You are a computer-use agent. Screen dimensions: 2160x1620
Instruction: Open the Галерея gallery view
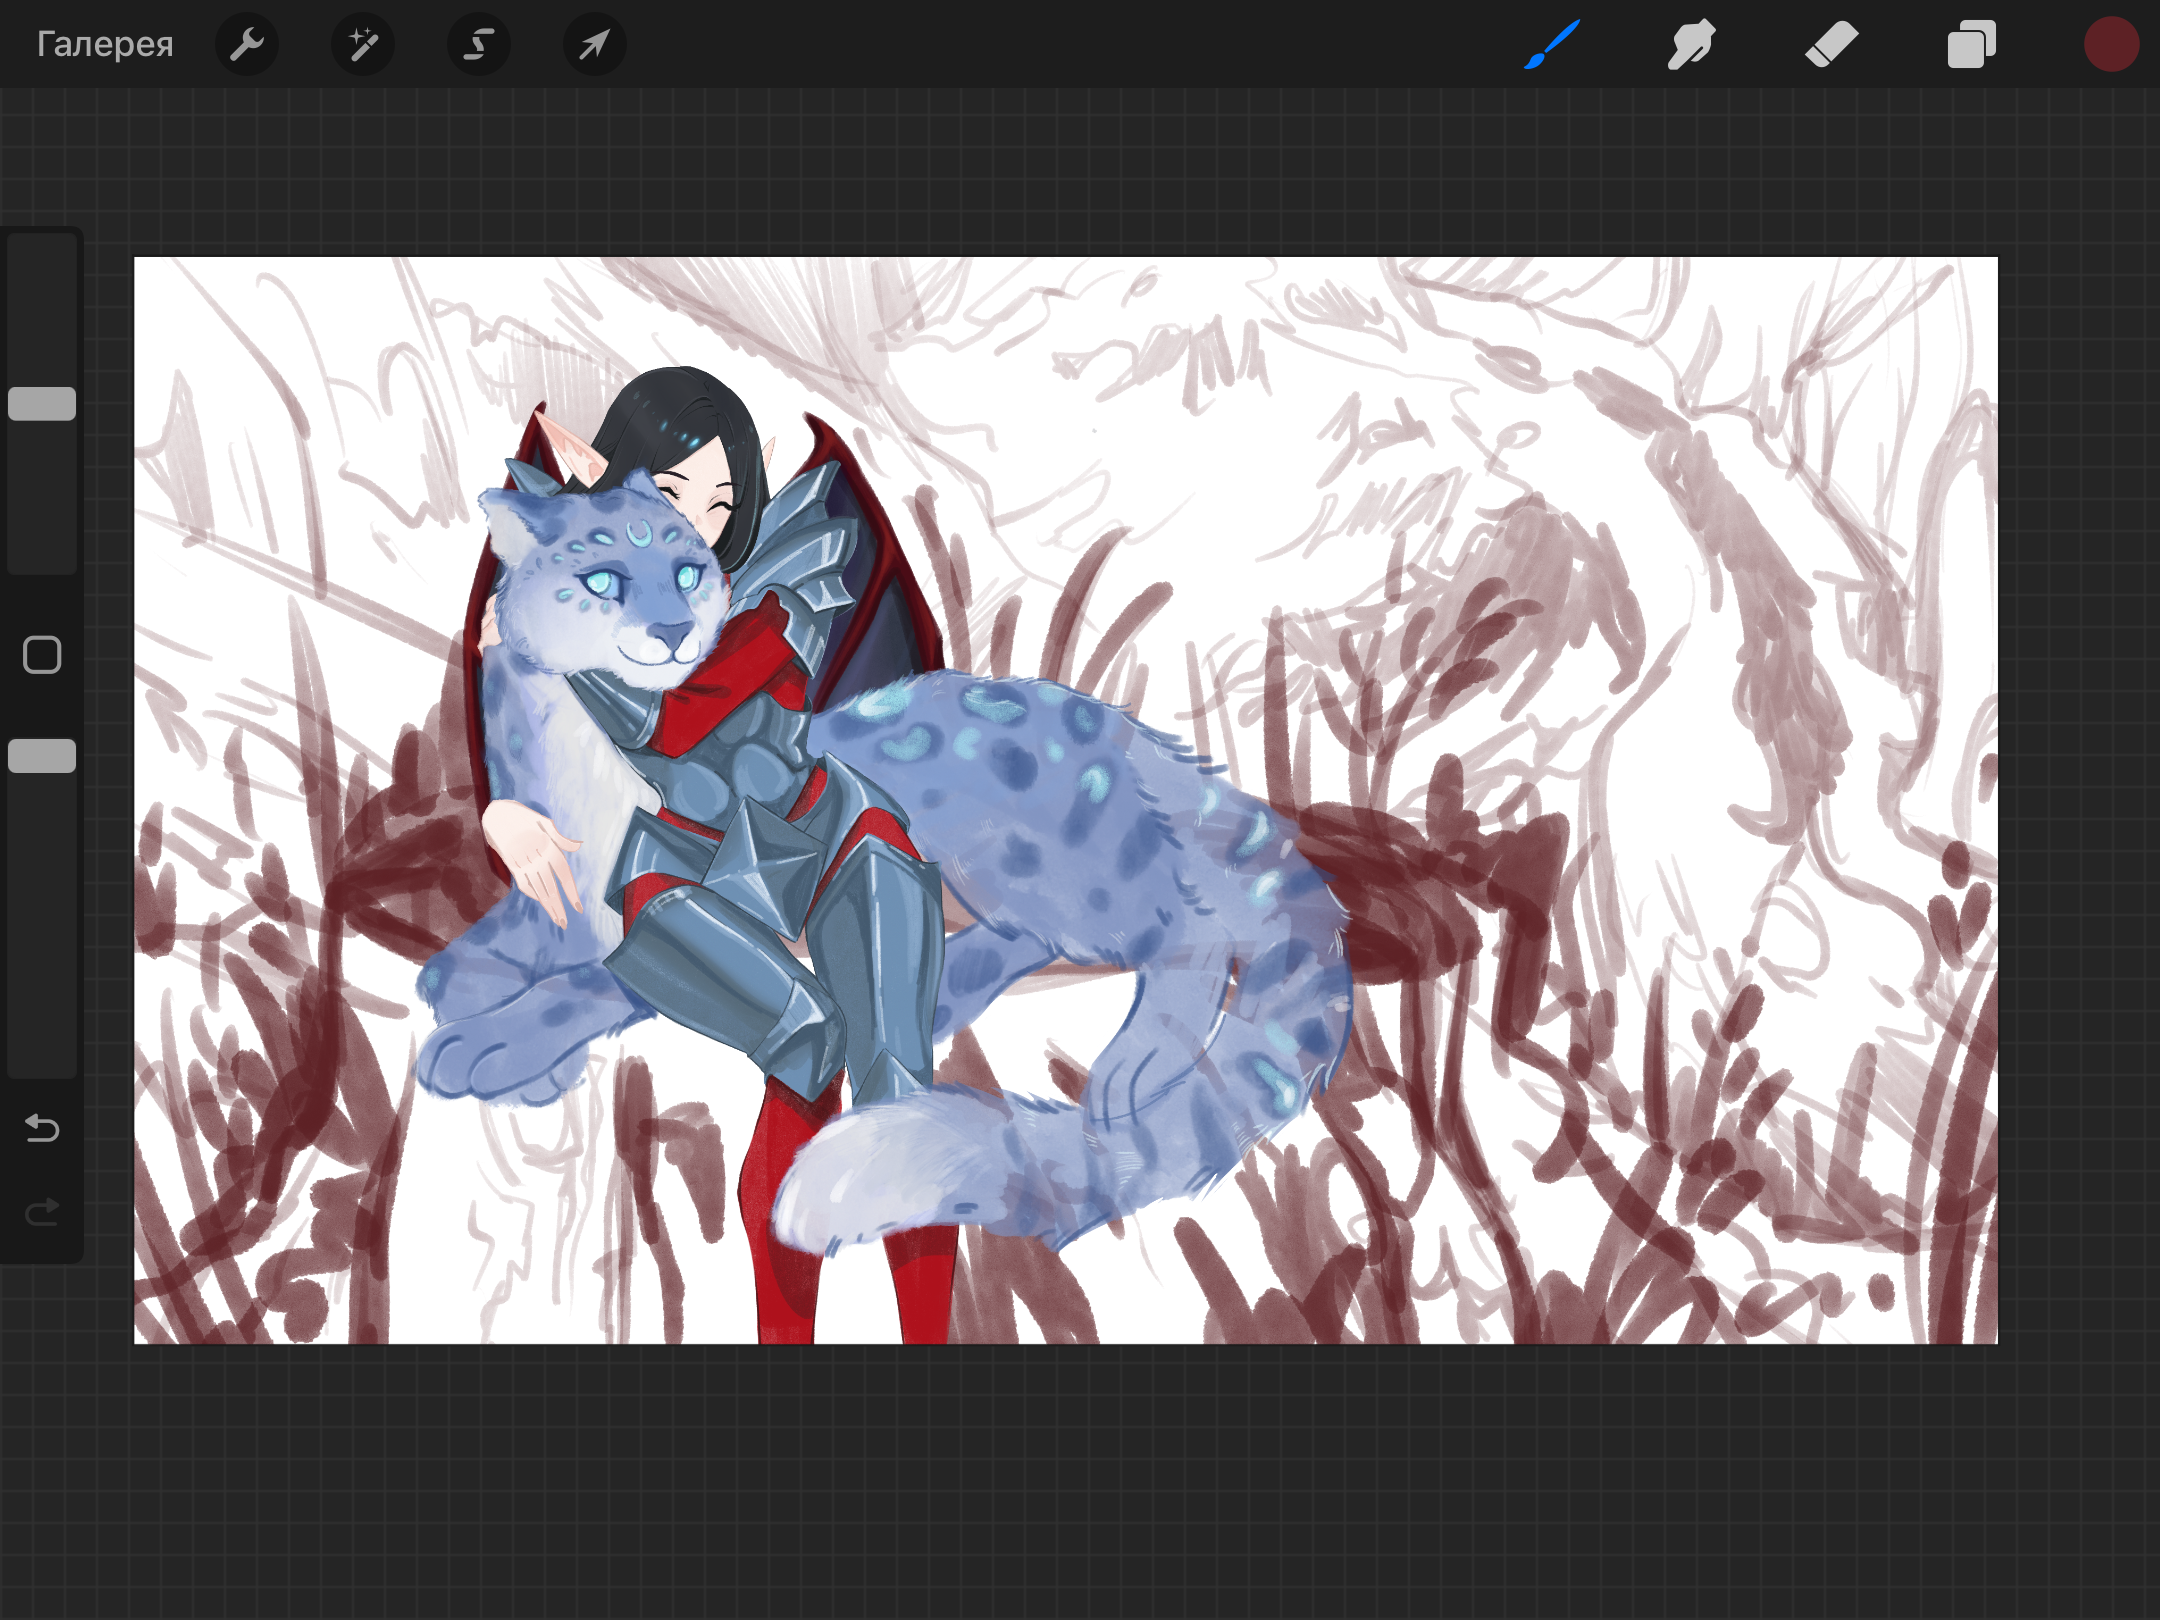point(105,44)
